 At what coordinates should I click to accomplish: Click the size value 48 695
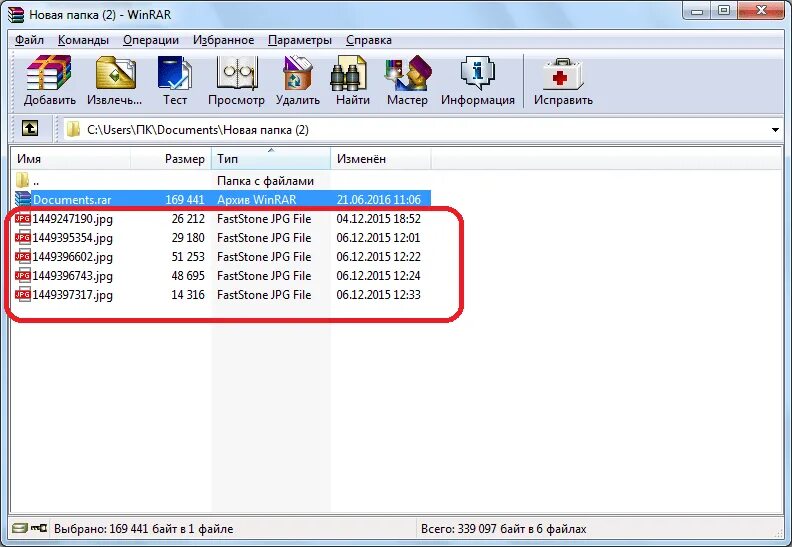coord(188,276)
